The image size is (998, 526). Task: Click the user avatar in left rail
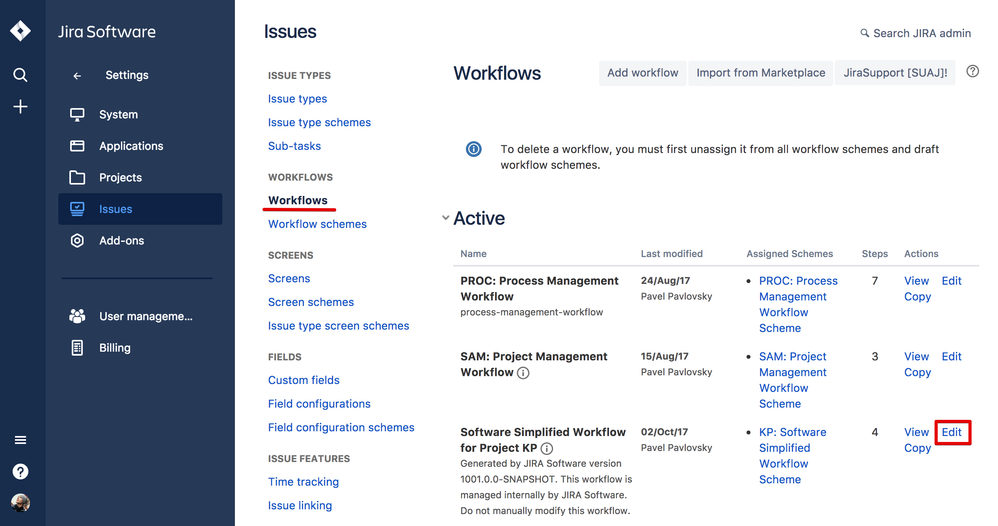pyautogui.click(x=20, y=503)
